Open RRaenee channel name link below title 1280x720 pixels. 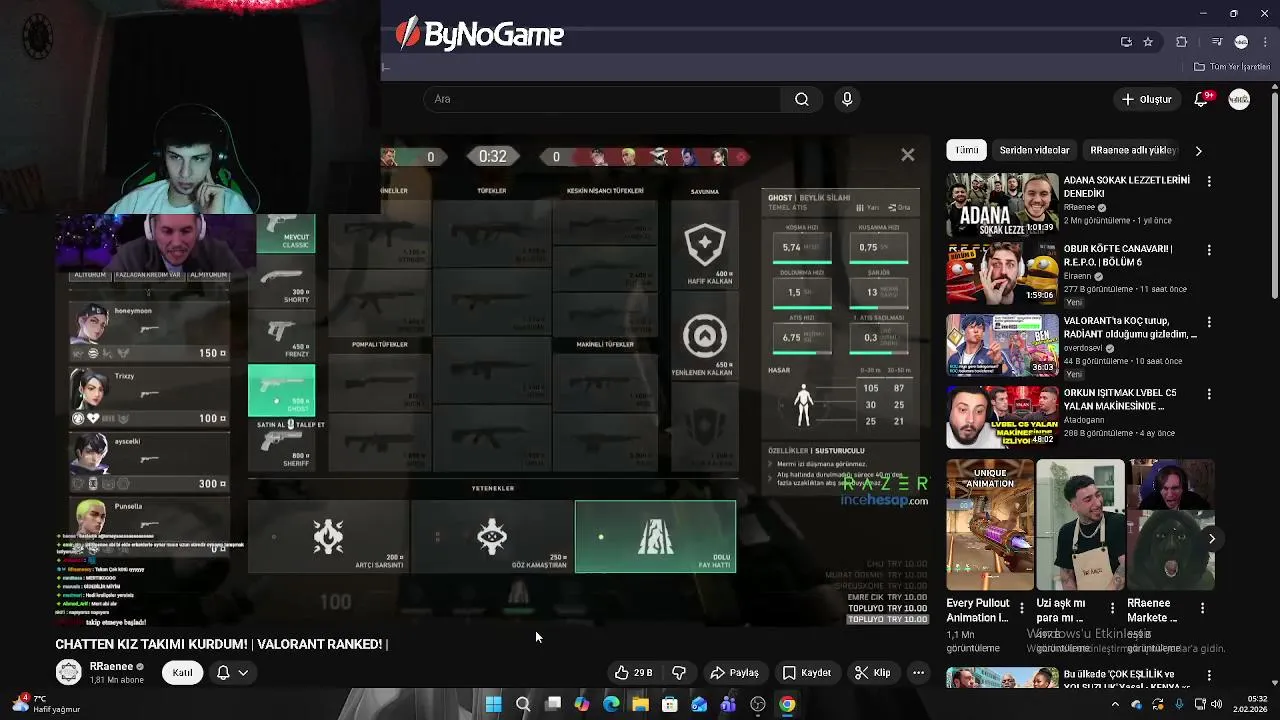click(x=111, y=666)
